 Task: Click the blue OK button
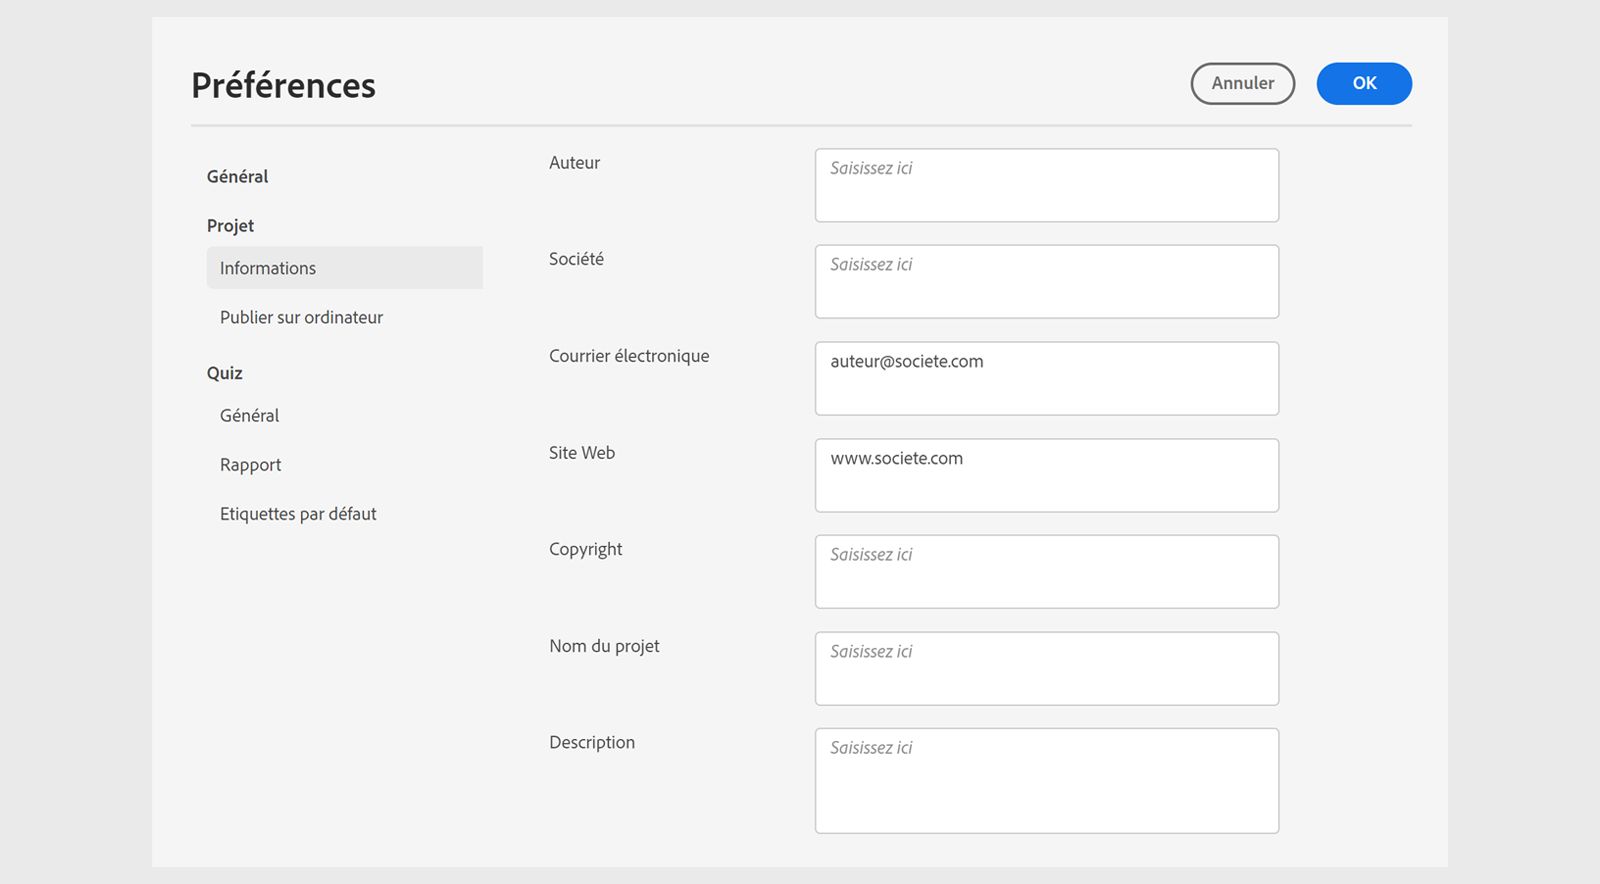(1363, 84)
